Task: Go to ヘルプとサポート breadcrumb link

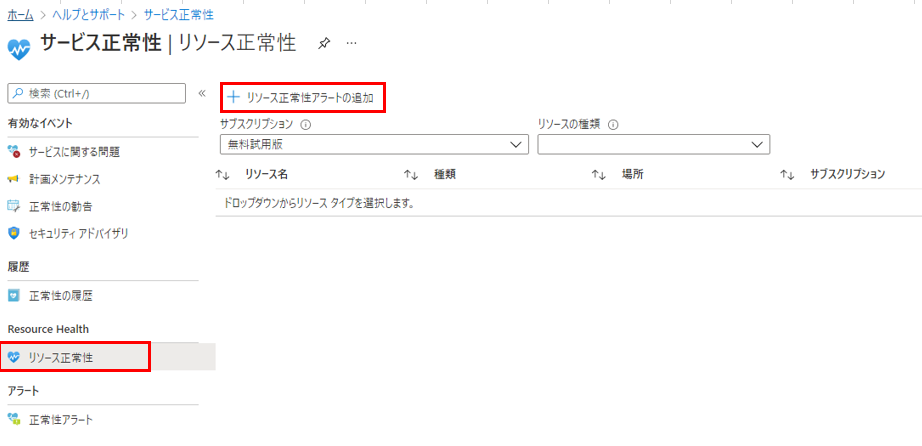Action: coord(89,15)
